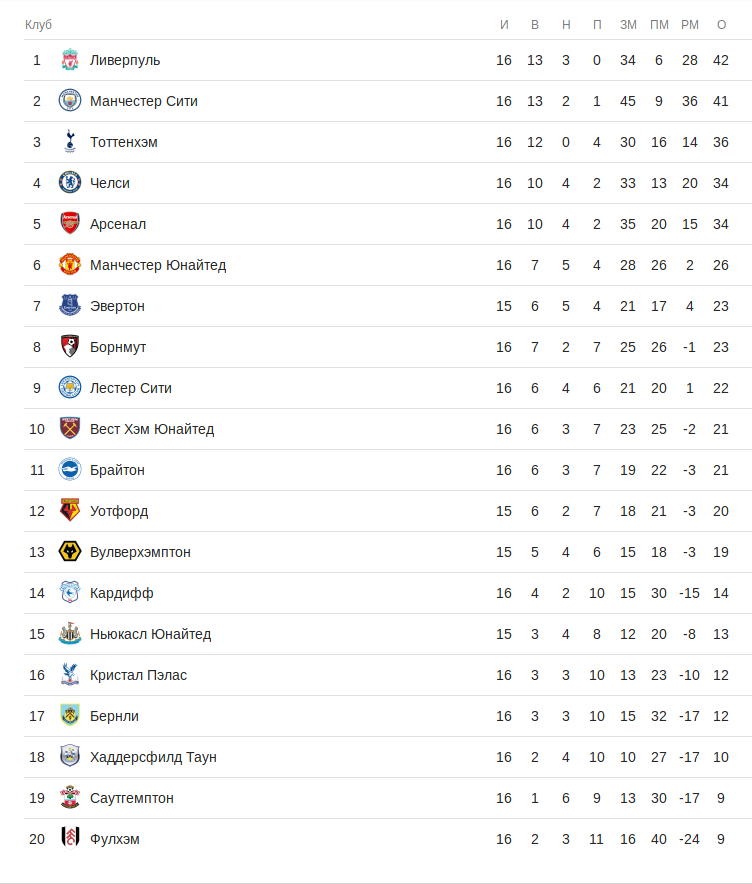Click the О points column header
This screenshot has height=884, width=752.
[x=721, y=24]
